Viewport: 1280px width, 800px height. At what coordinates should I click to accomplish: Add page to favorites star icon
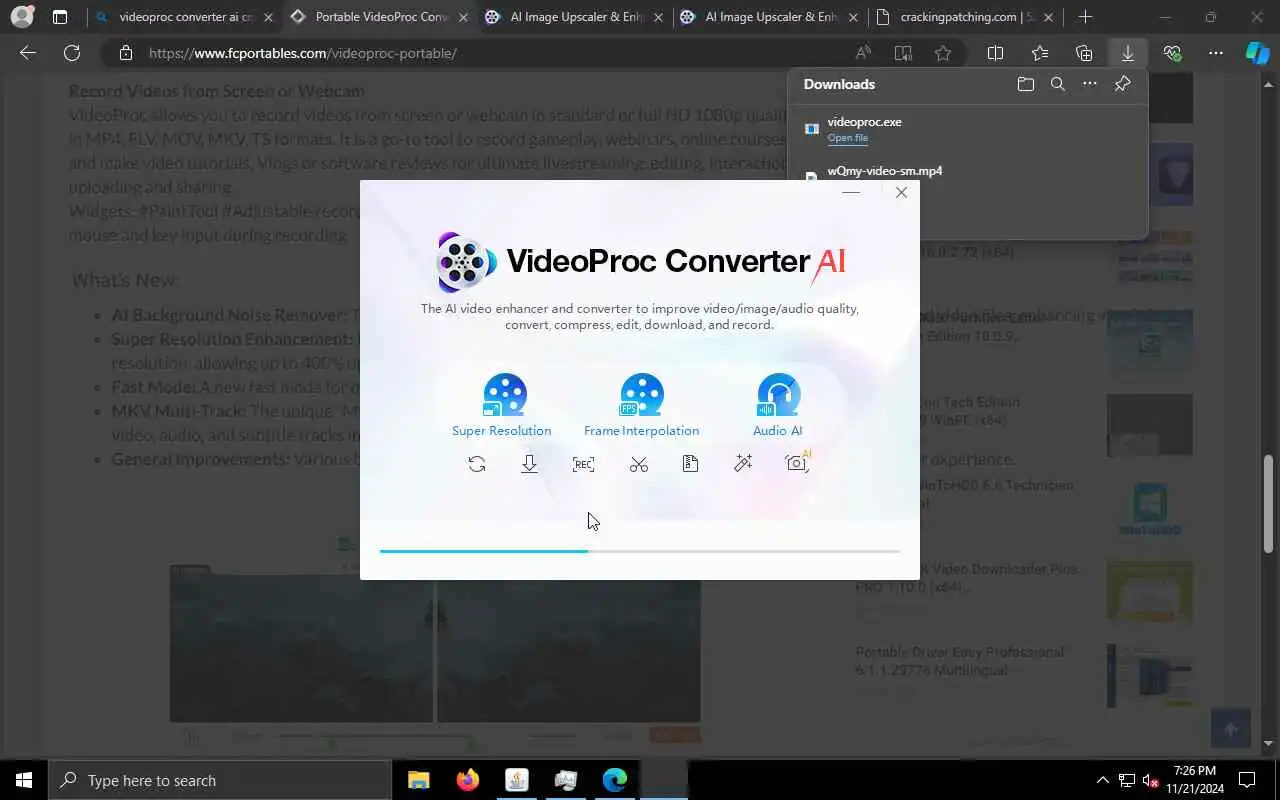click(x=943, y=53)
